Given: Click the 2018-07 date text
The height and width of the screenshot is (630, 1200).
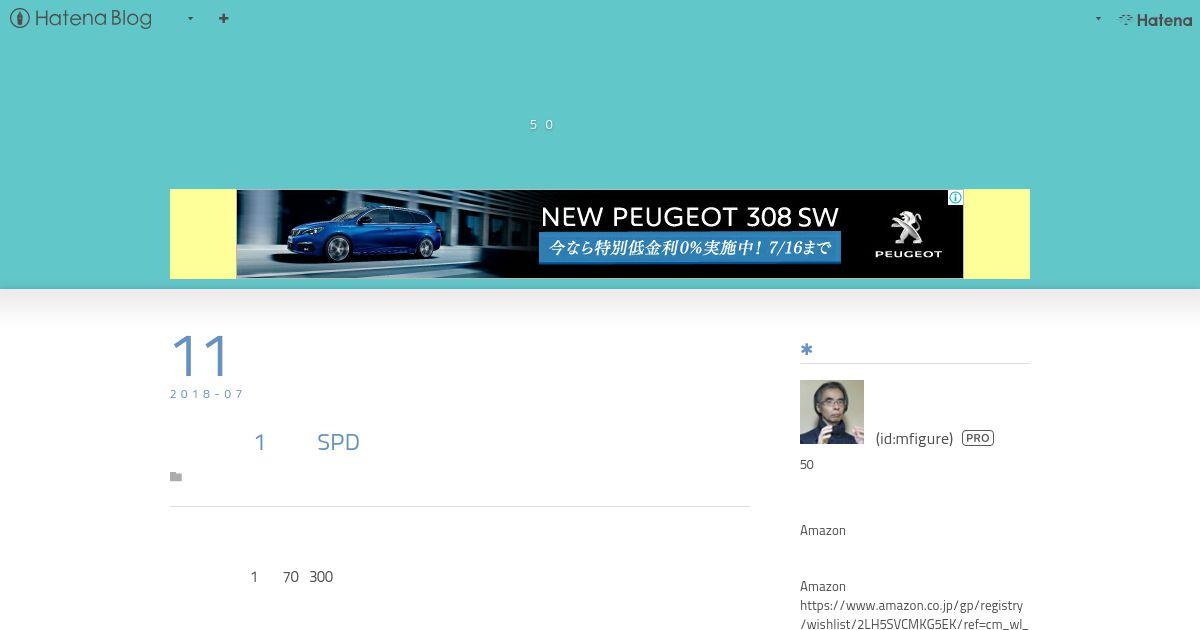Looking at the screenshot, I should click(x=207, y=394).
